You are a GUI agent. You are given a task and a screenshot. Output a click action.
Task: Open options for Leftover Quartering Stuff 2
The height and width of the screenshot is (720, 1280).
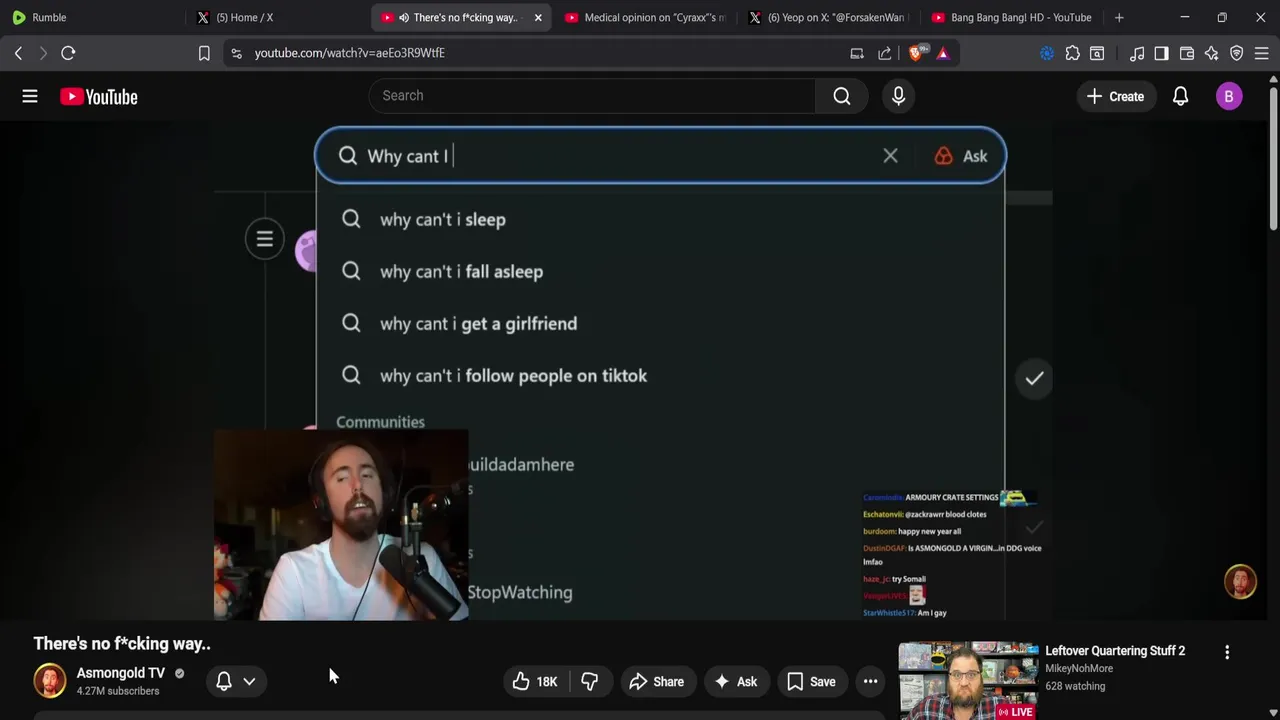(1227, 652)
